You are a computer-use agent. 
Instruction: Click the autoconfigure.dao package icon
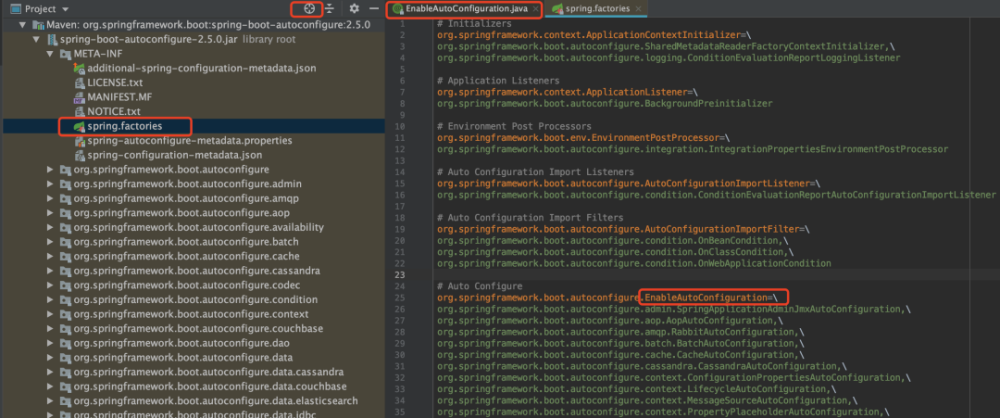(65, 343)
